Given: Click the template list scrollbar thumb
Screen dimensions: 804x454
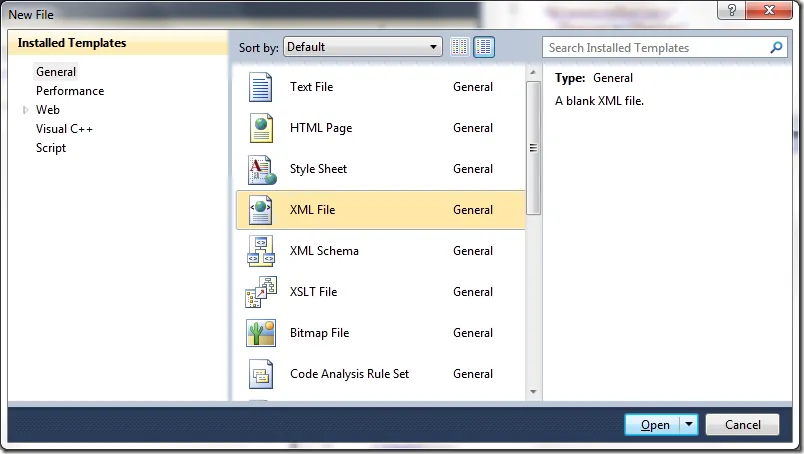Looking at the screenshot, I should 533,148.
